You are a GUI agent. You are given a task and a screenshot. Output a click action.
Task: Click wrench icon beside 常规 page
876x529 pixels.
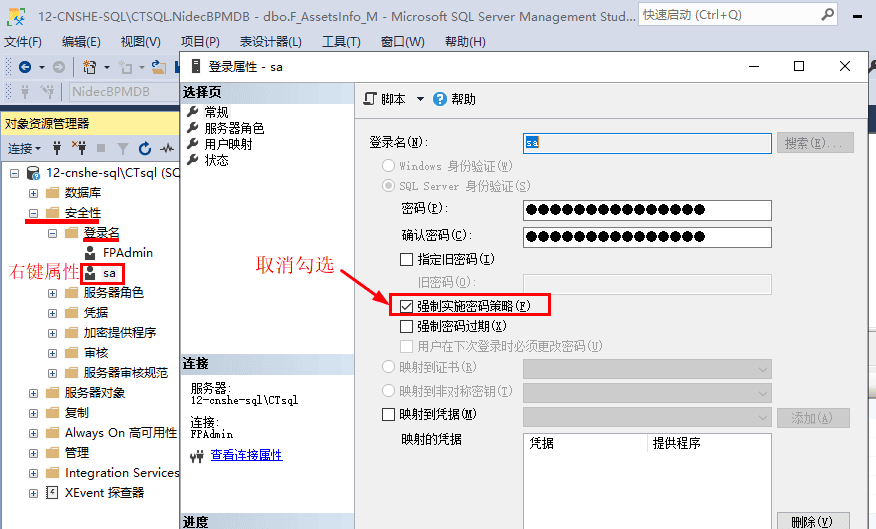point(193,111)
